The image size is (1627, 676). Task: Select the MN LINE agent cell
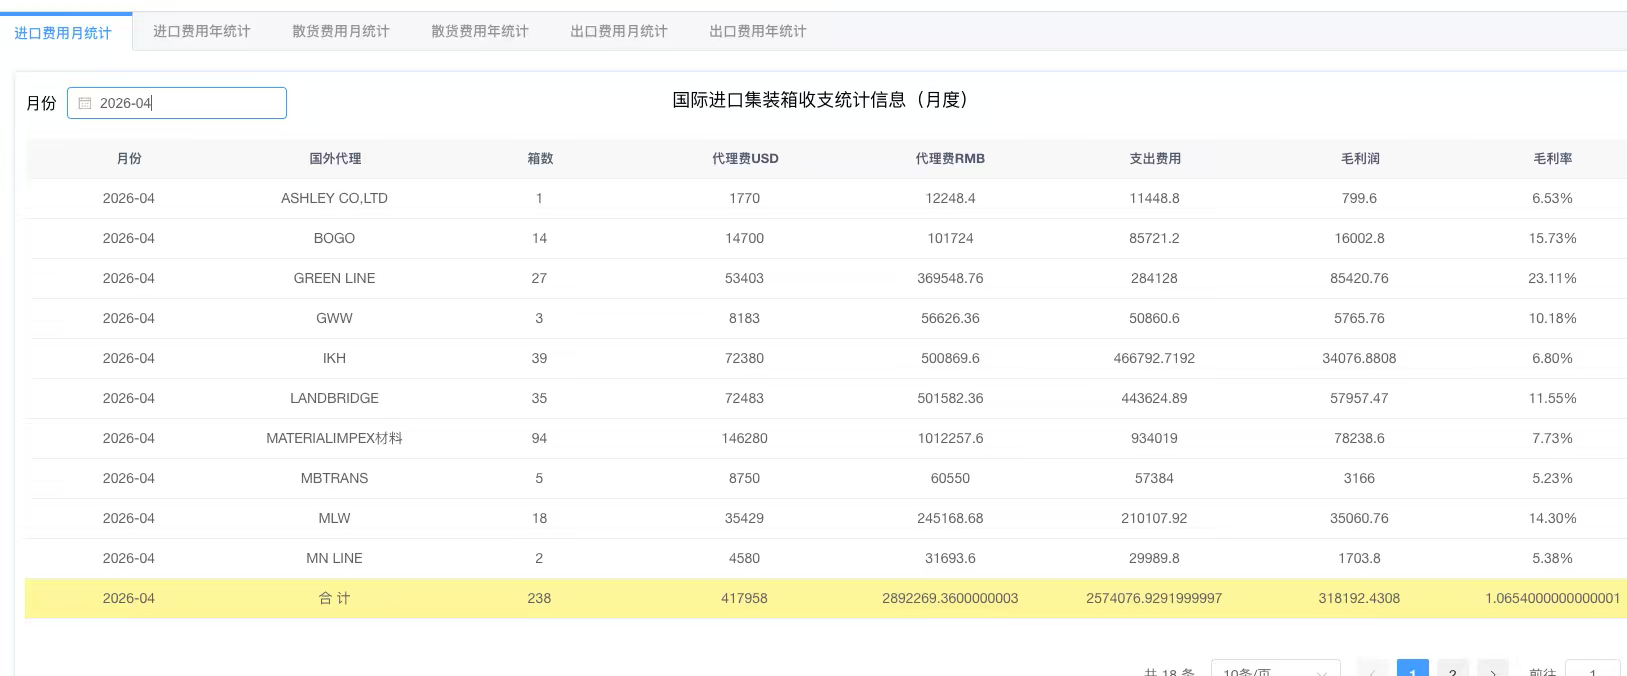pos(334,558)
